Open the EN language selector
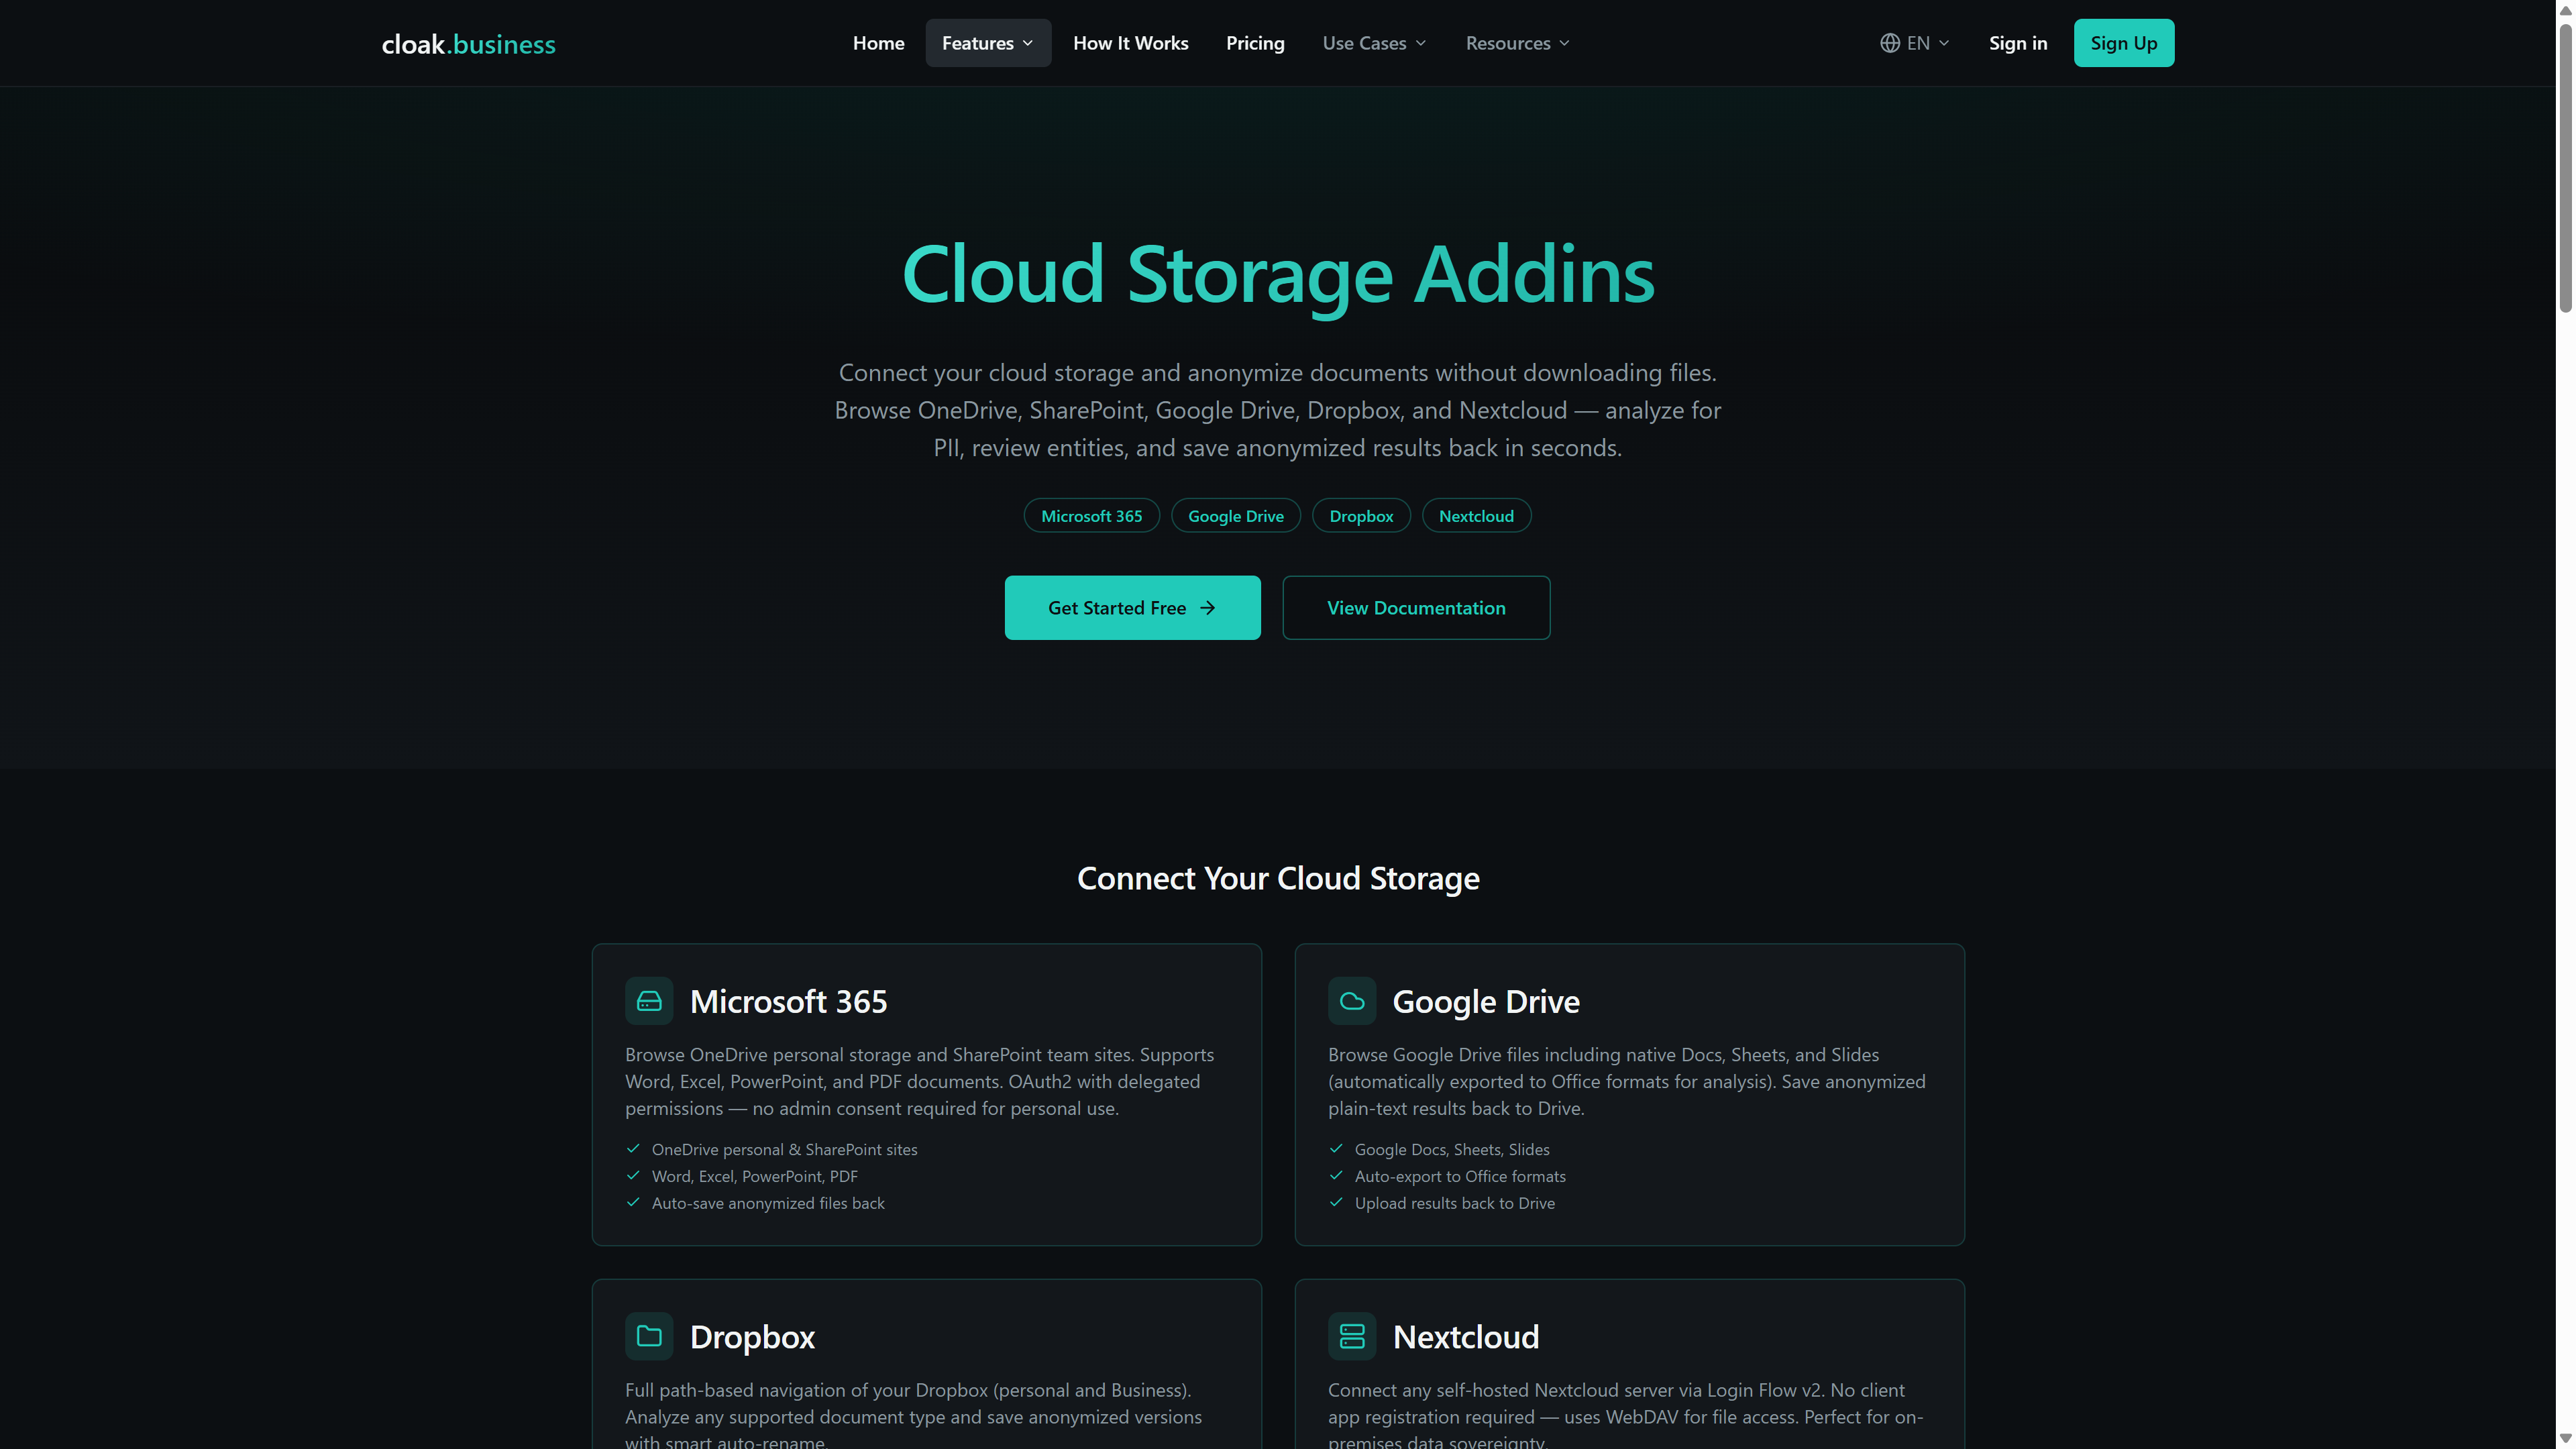Screen dimensions: 2576x1449 pos(1914,43)
